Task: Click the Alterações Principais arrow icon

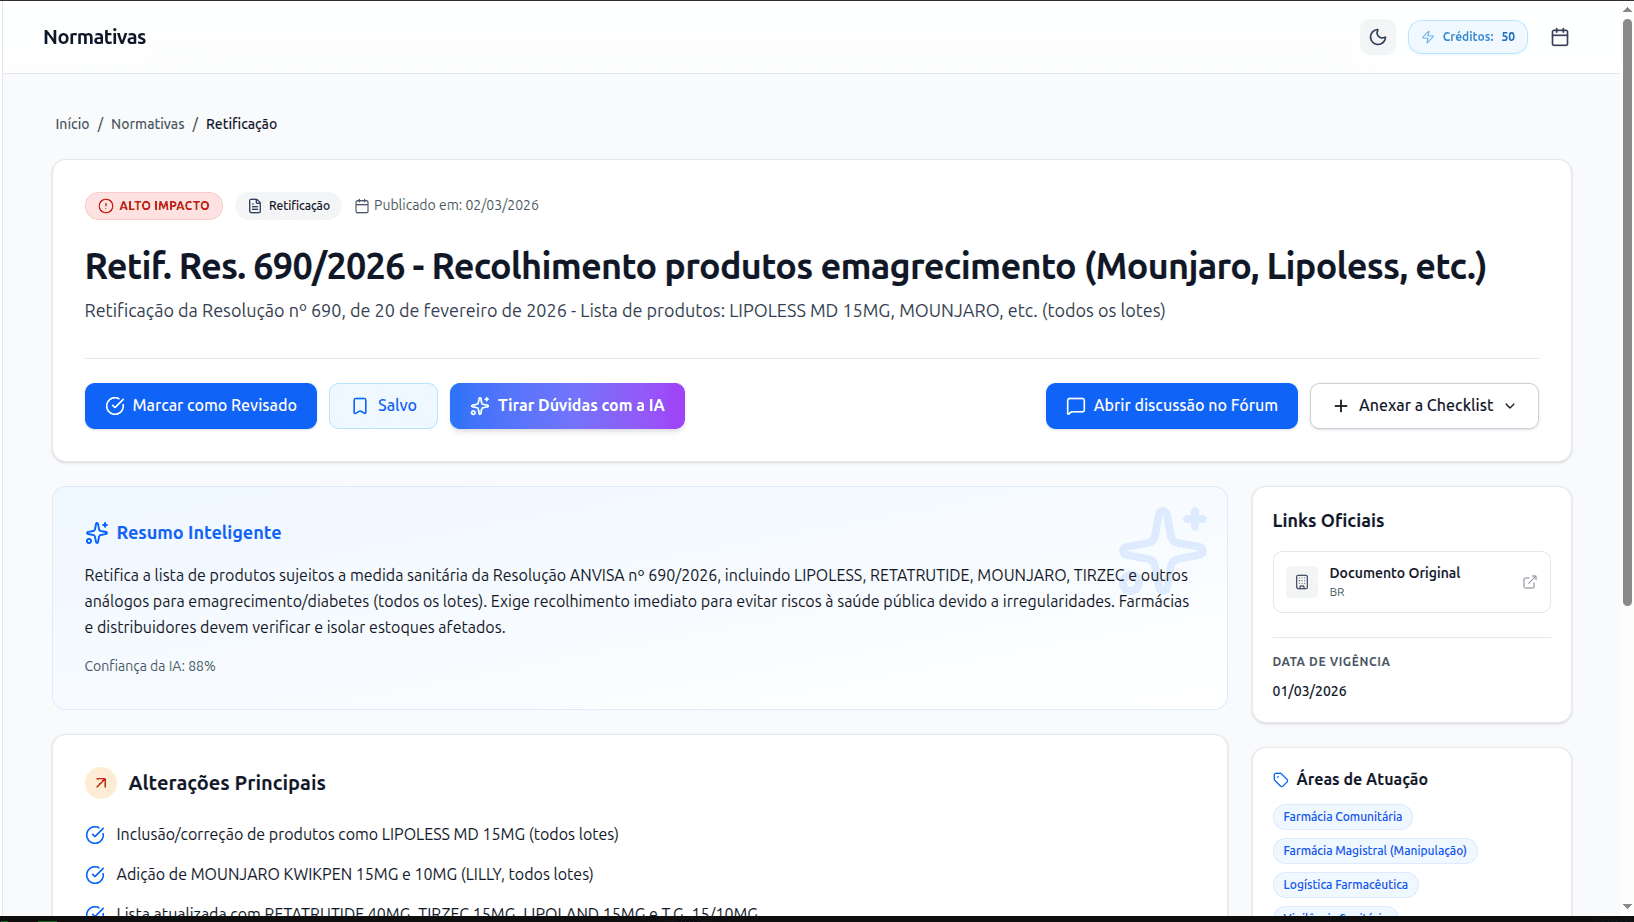Action: click(101, 783)
